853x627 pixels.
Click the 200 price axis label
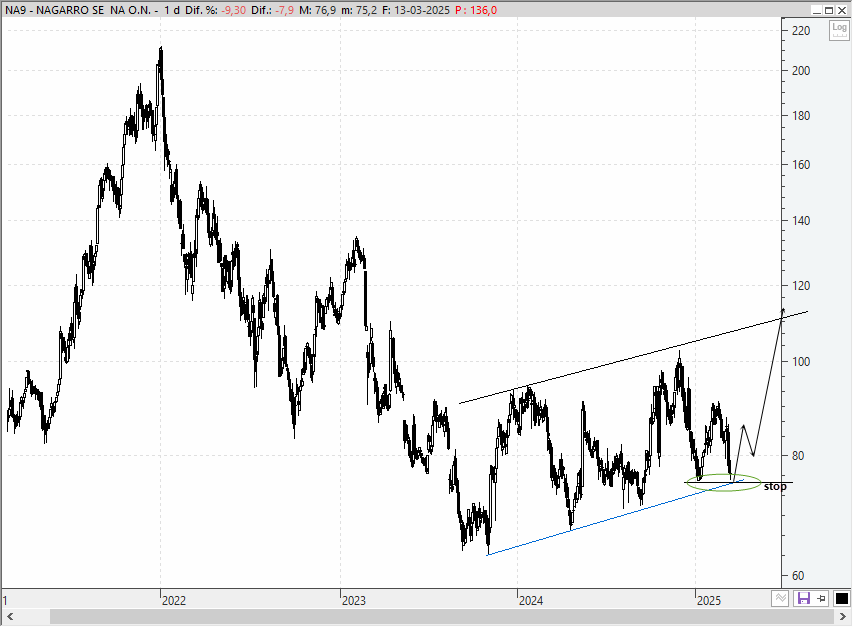(x=801, y=71)
